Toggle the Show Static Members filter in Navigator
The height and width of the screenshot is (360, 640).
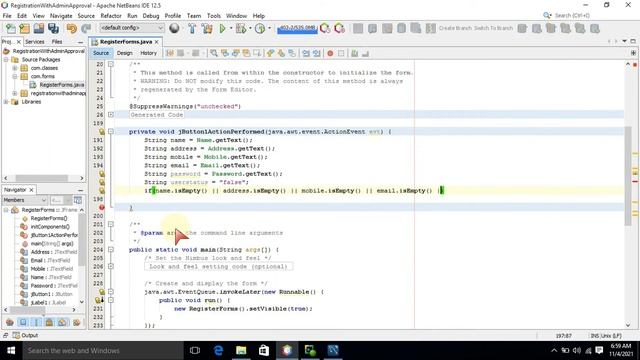coord(36,322)
